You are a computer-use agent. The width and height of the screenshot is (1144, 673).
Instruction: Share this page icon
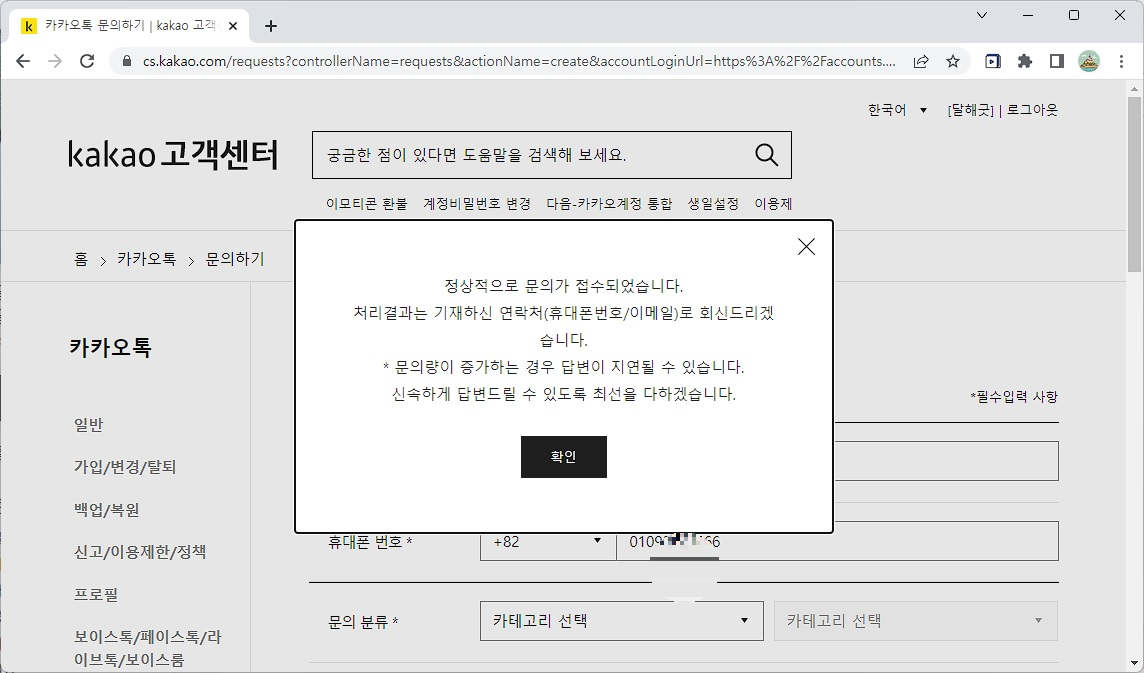(921, 61)
